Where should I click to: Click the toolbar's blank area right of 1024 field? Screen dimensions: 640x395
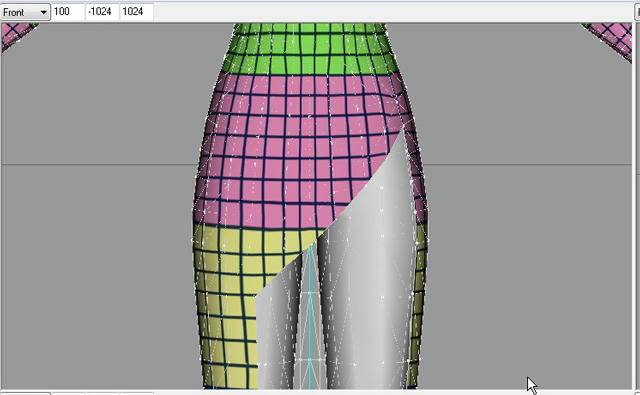(x=392, y=12)
